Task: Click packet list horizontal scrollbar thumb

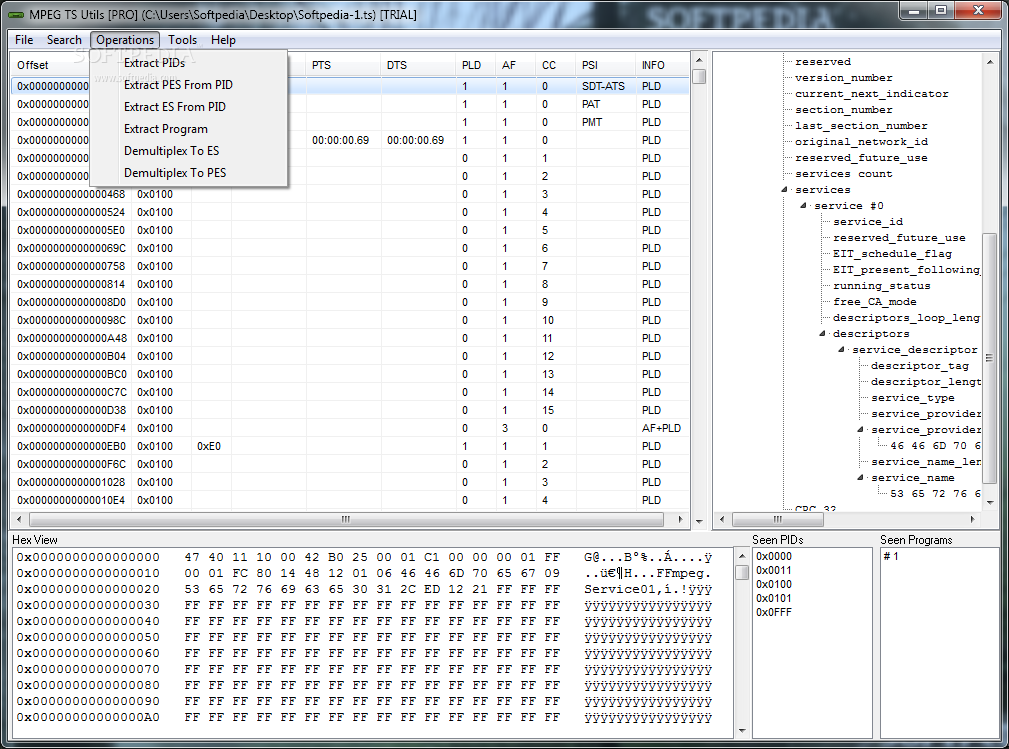Action: point(346,519)
